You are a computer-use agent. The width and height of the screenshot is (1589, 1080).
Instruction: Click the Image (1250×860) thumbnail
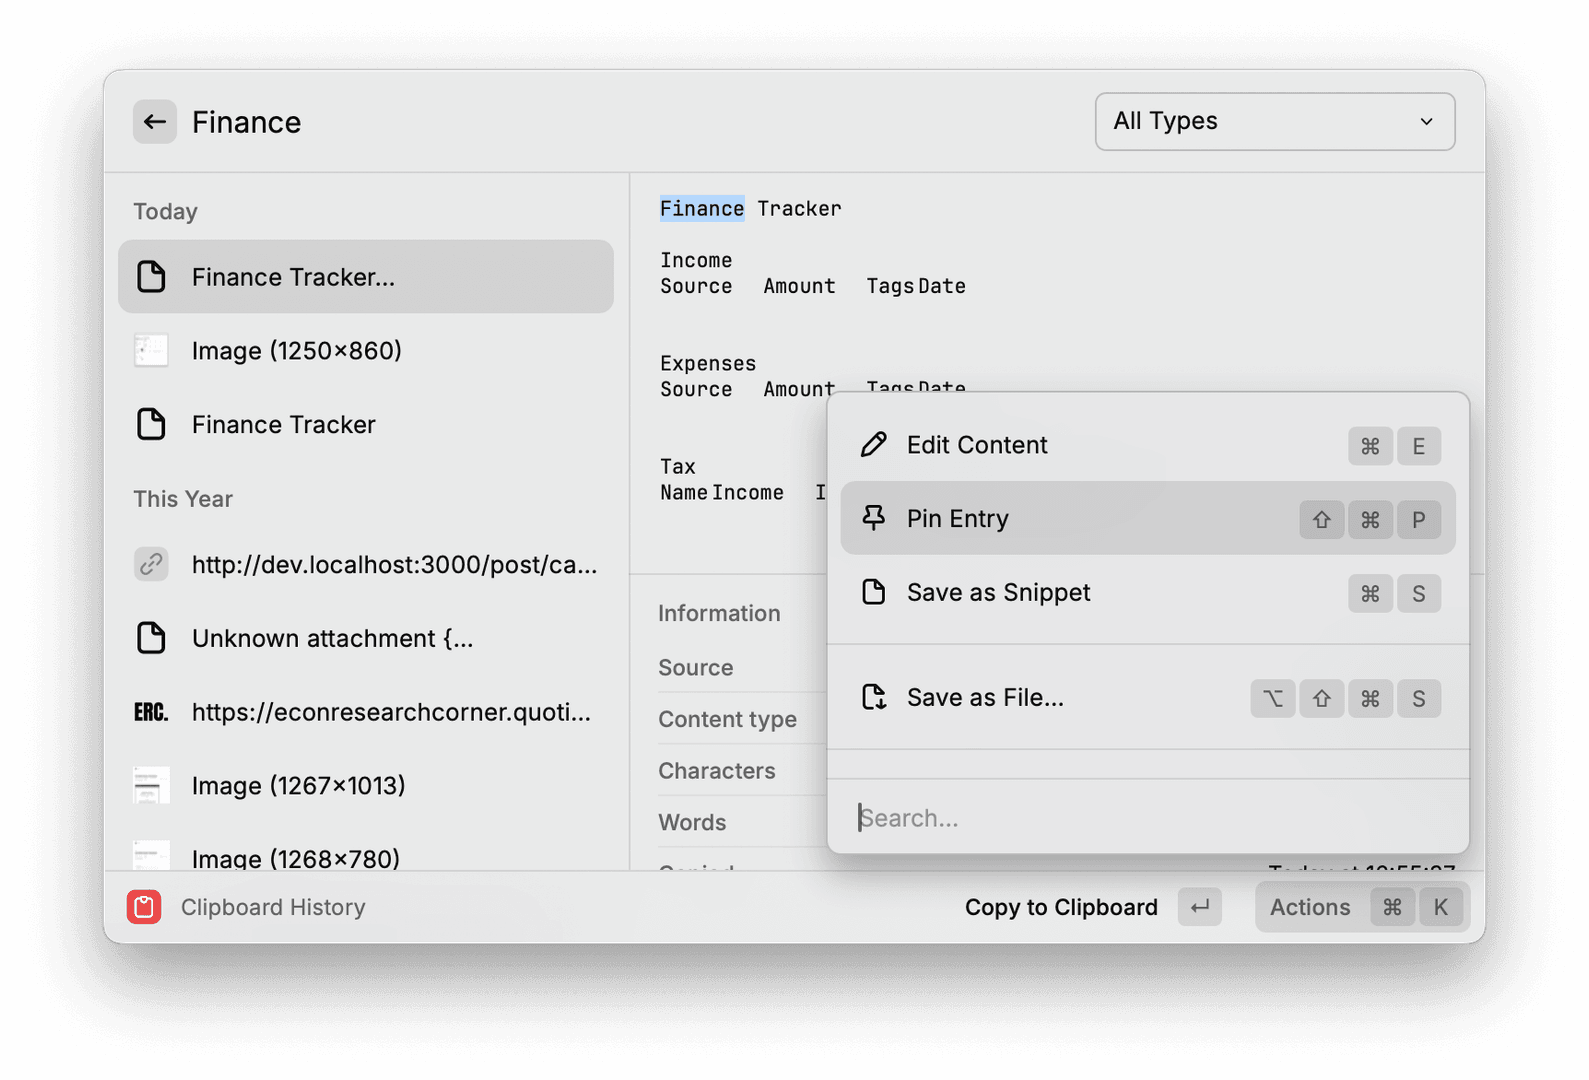click(151, 351)
